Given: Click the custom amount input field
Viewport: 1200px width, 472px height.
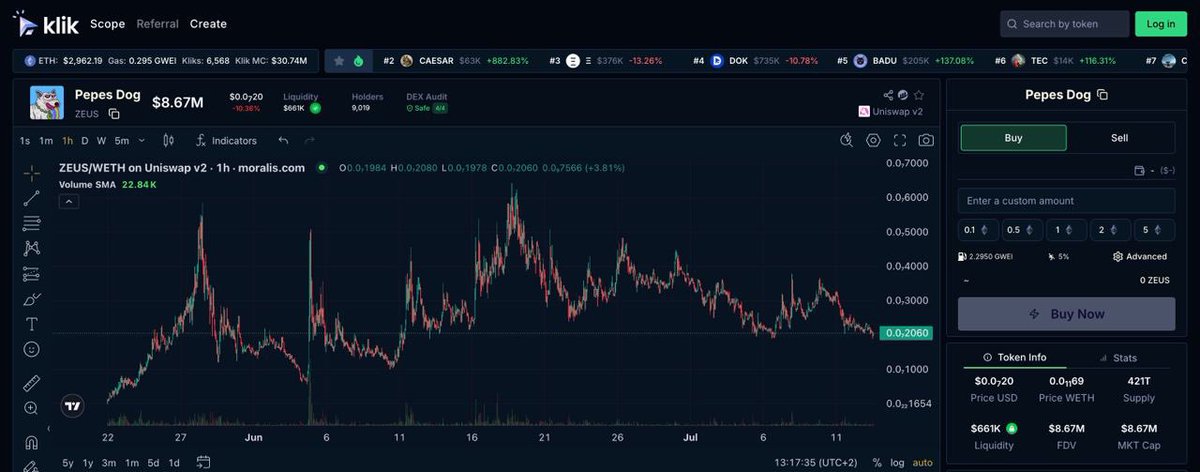Looking at the screenshot, I should pyautogui.click(x=1066, y=200).
